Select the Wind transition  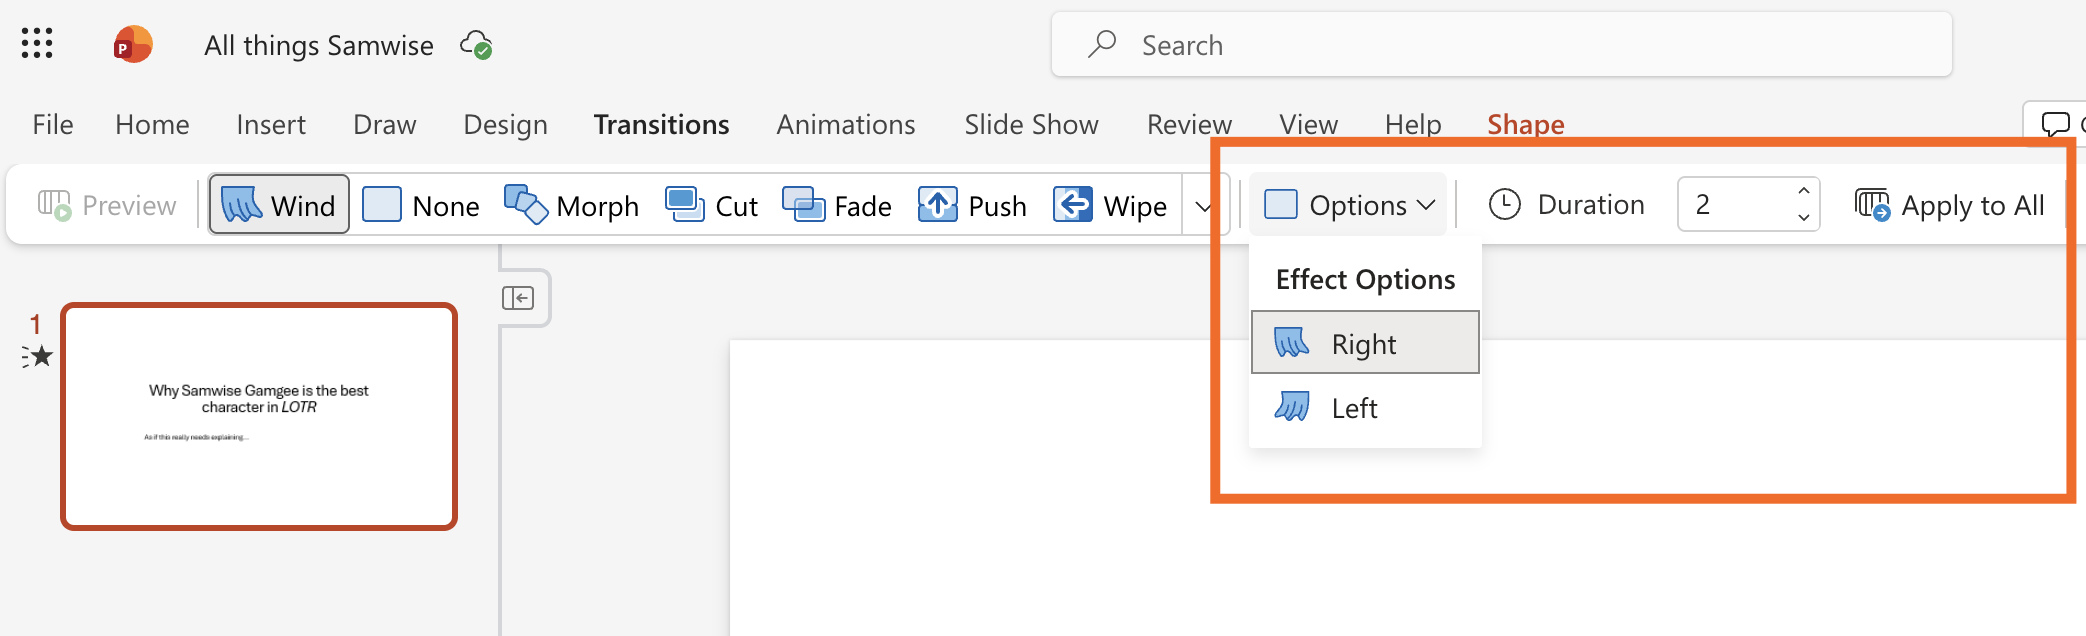(279, 205)
